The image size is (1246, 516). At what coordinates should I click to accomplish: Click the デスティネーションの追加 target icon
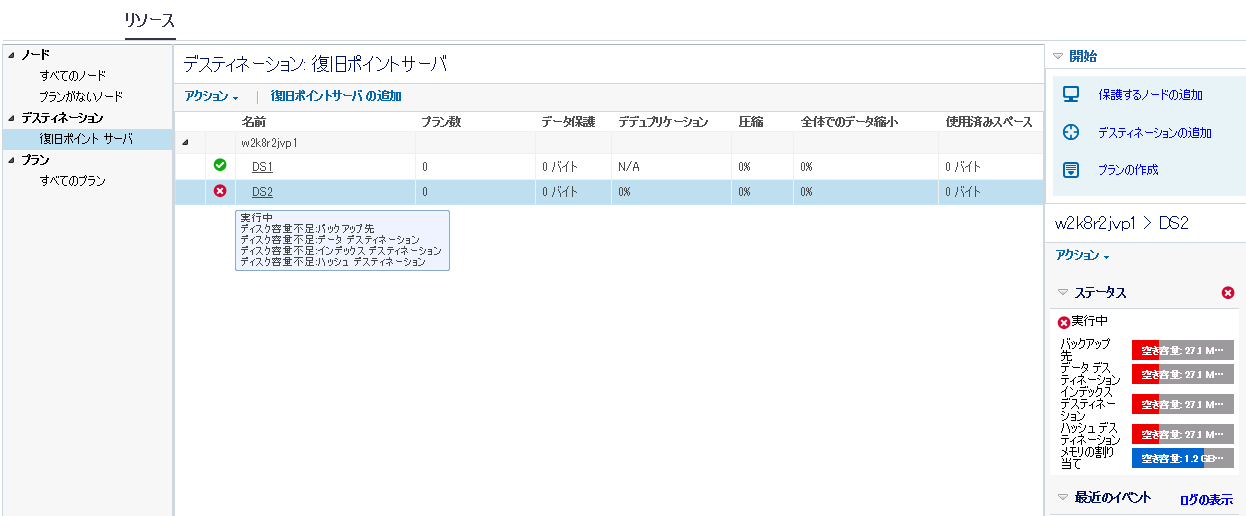coord(1071,132)
